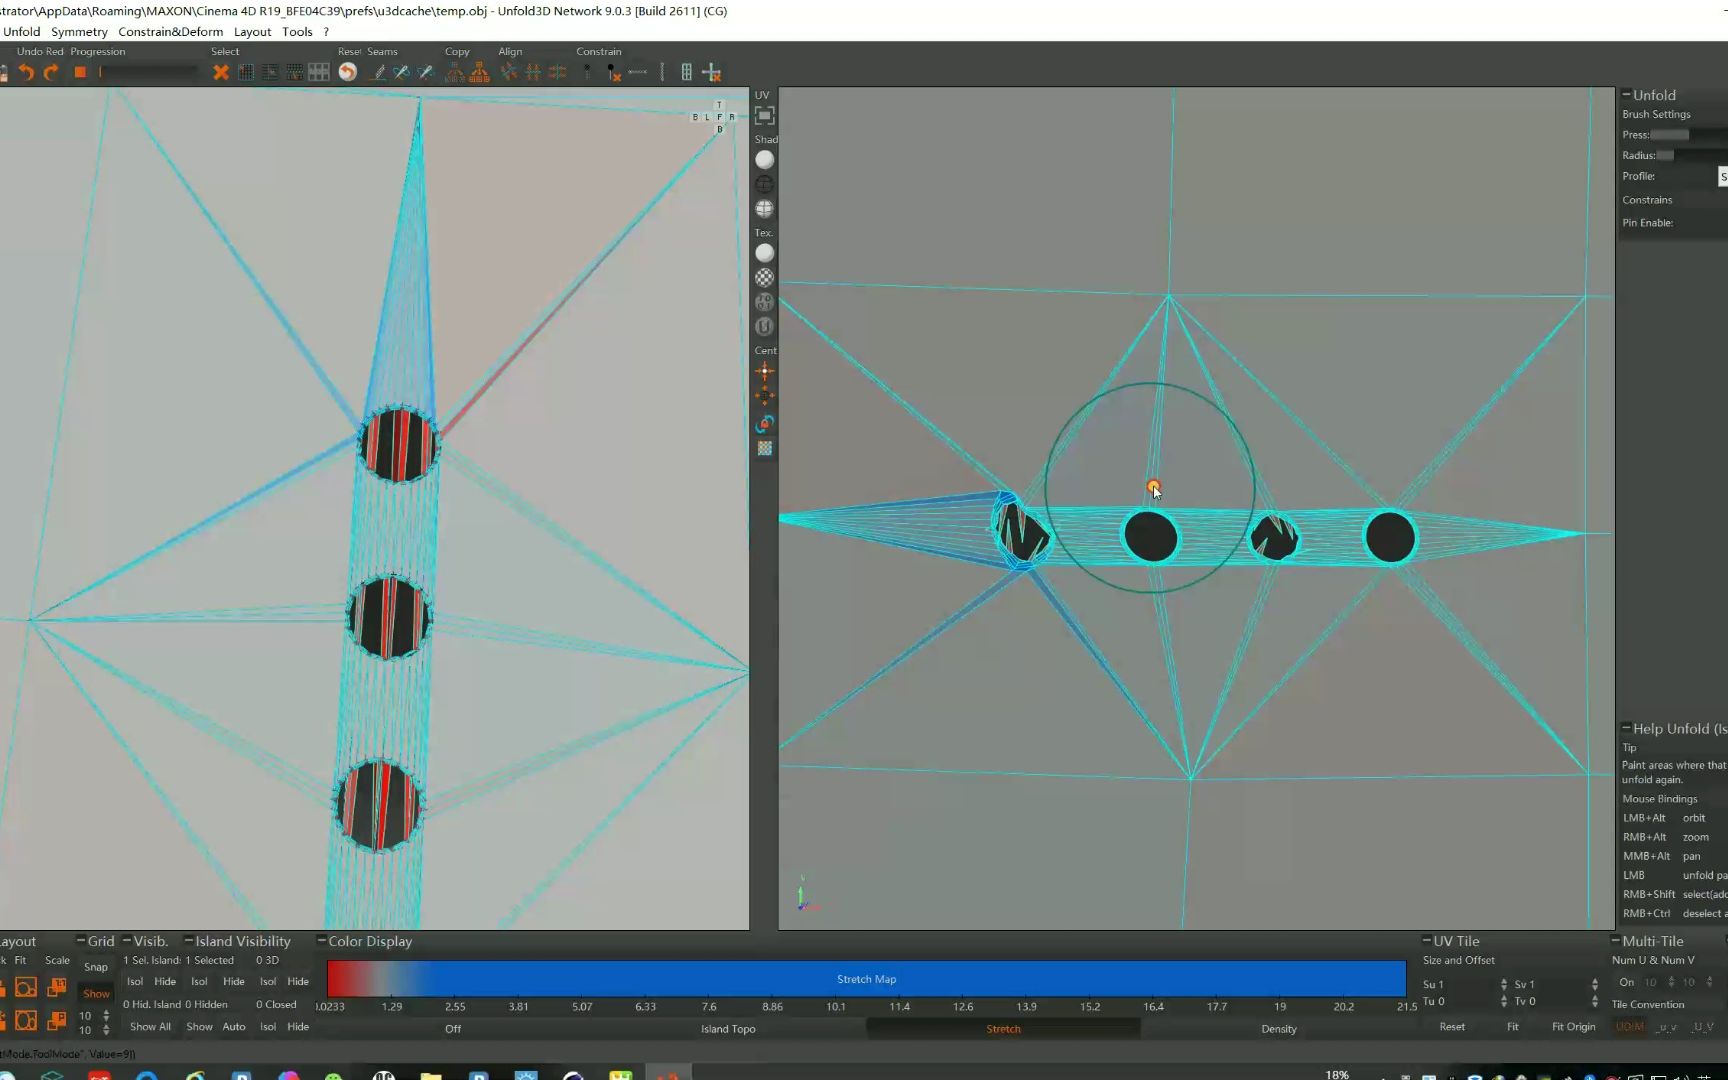
Task: Collapse the Island Visibility panel
Action: pos(188,940)
